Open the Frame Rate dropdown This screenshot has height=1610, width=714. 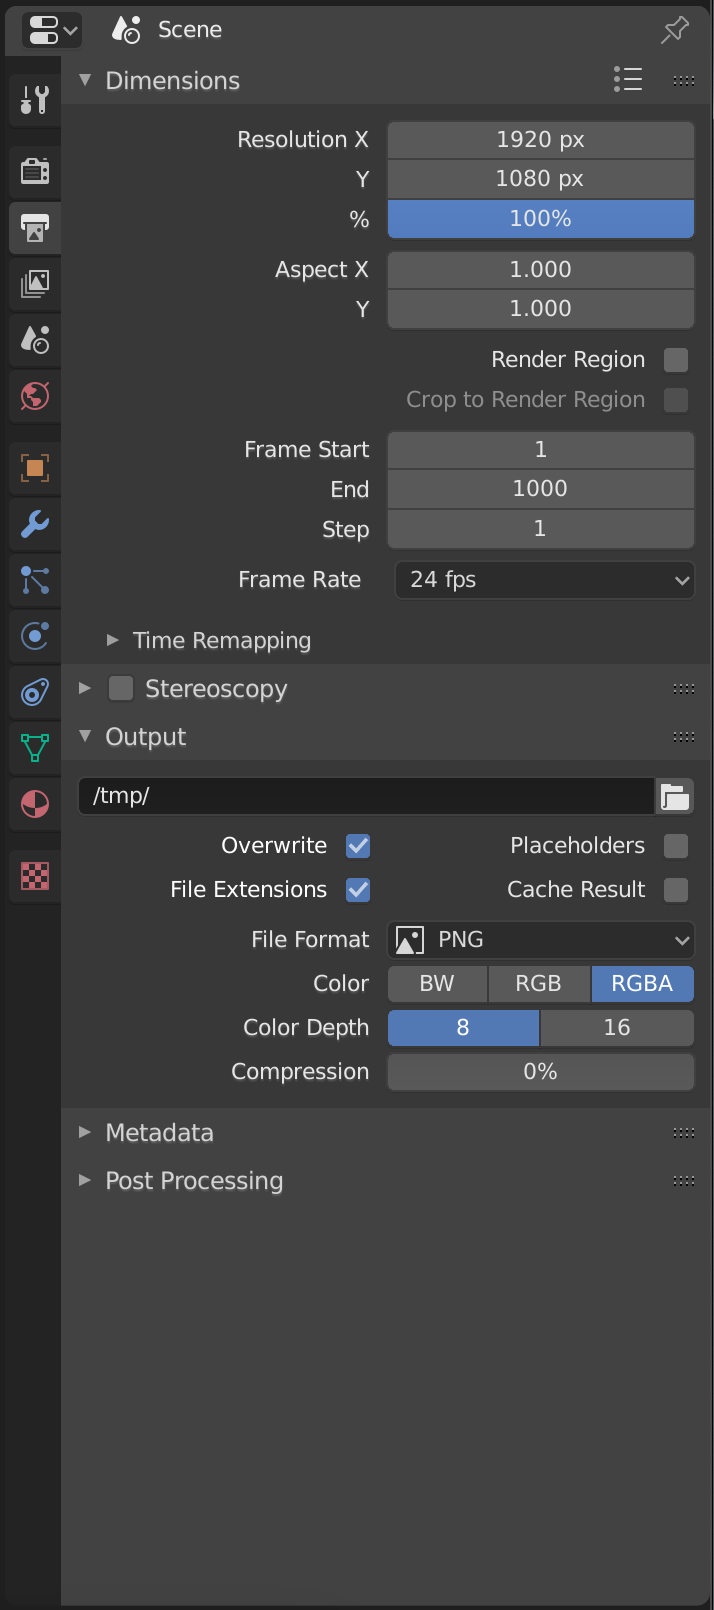pos(544,580)
